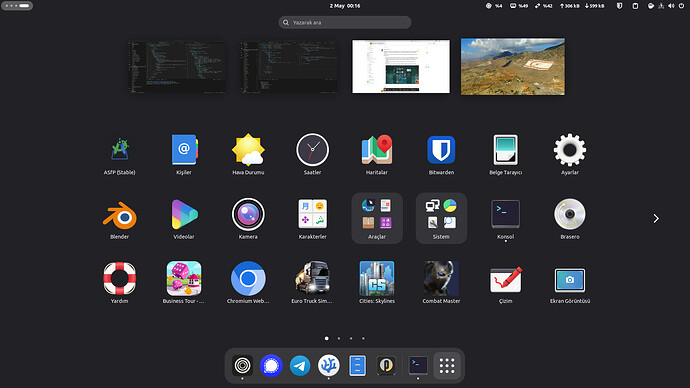Open network icon in system tray
Viewport: 690px width, 388px height.
[661, 6]
